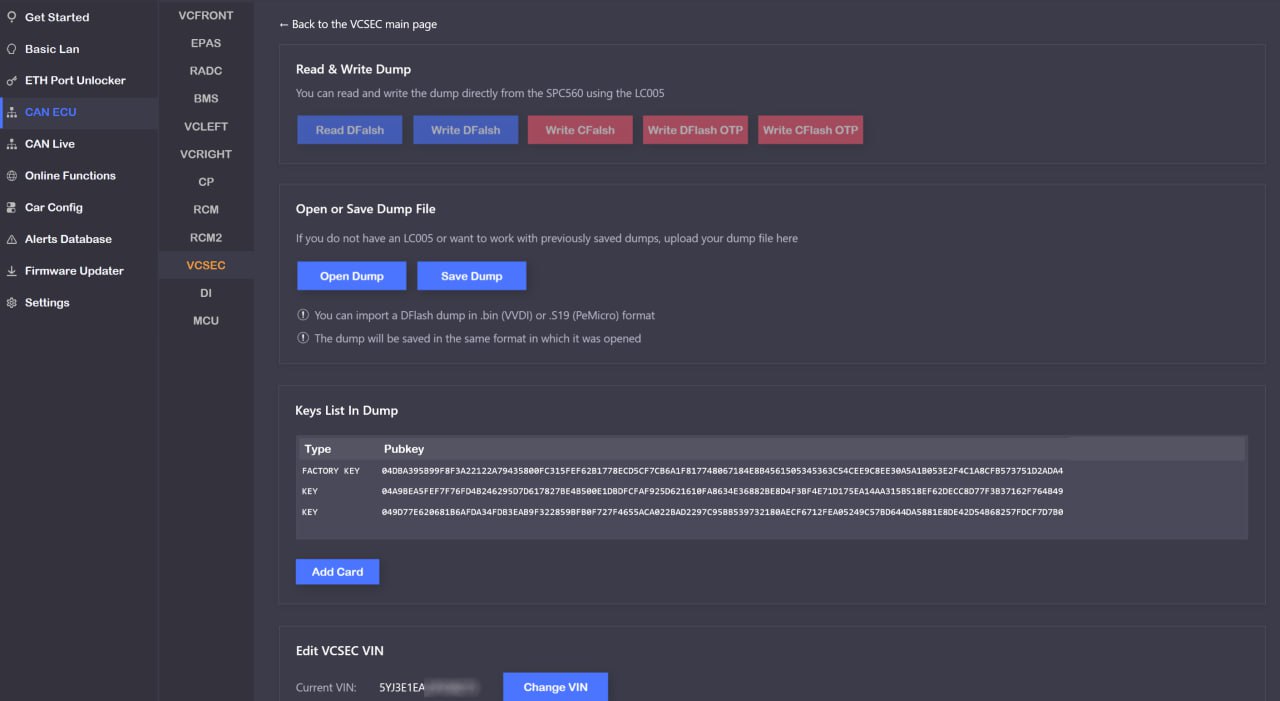Click the Change VIN button
Image resolution: width=1280 pixels, height=701 pixels.
(x=555, y=687)
